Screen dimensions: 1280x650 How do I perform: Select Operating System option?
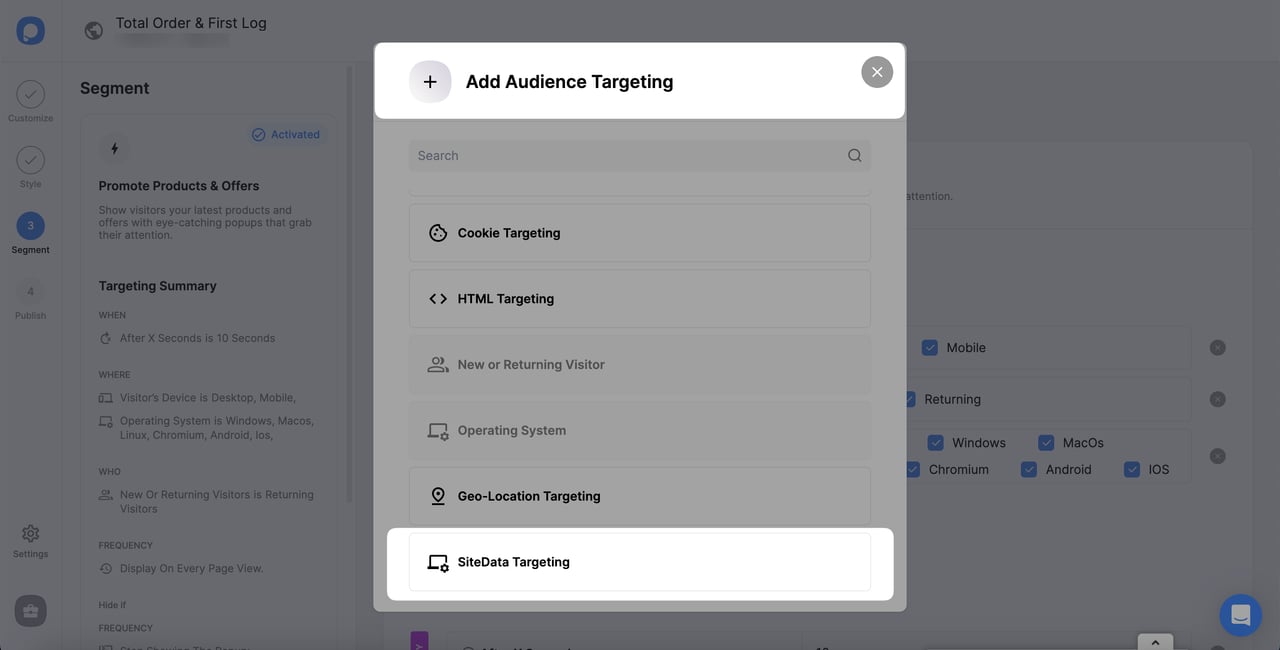pyautogui.click(x=639, y=431)
